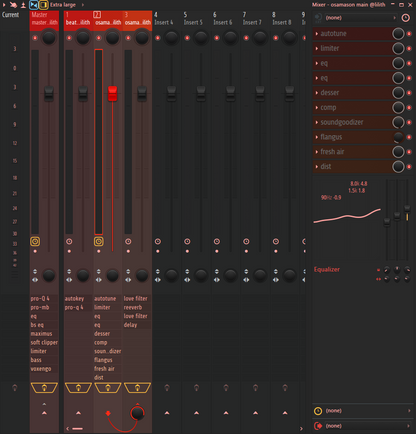Toggle effects slots switch on track 3

[x=137, y=388]
